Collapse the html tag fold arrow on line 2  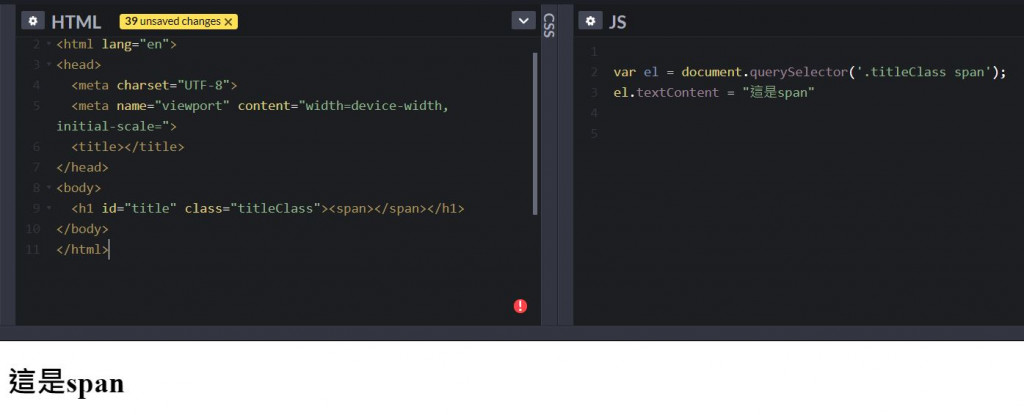49,44
